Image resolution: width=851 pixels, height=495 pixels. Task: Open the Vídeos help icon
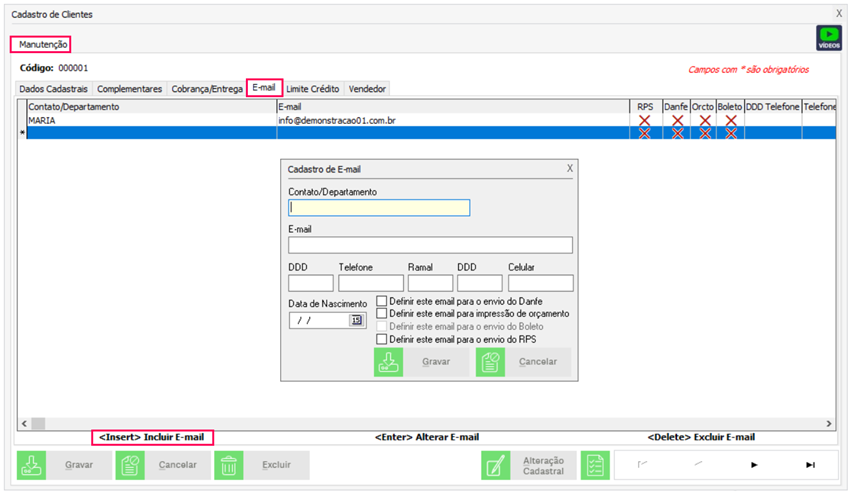point(829,38)
